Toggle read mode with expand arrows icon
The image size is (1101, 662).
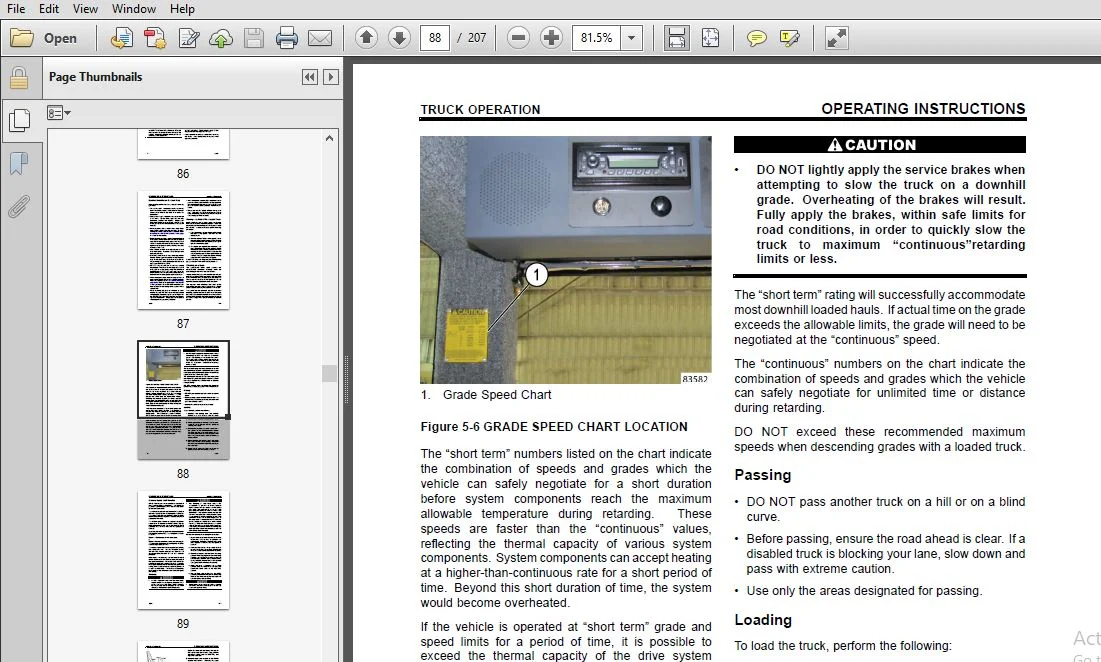836,38
